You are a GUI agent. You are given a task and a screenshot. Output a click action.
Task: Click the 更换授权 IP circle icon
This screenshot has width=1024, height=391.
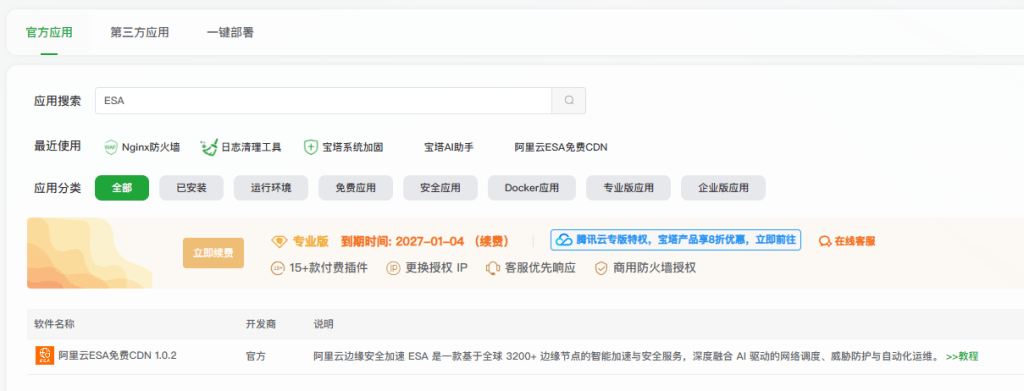click(393, 268)
